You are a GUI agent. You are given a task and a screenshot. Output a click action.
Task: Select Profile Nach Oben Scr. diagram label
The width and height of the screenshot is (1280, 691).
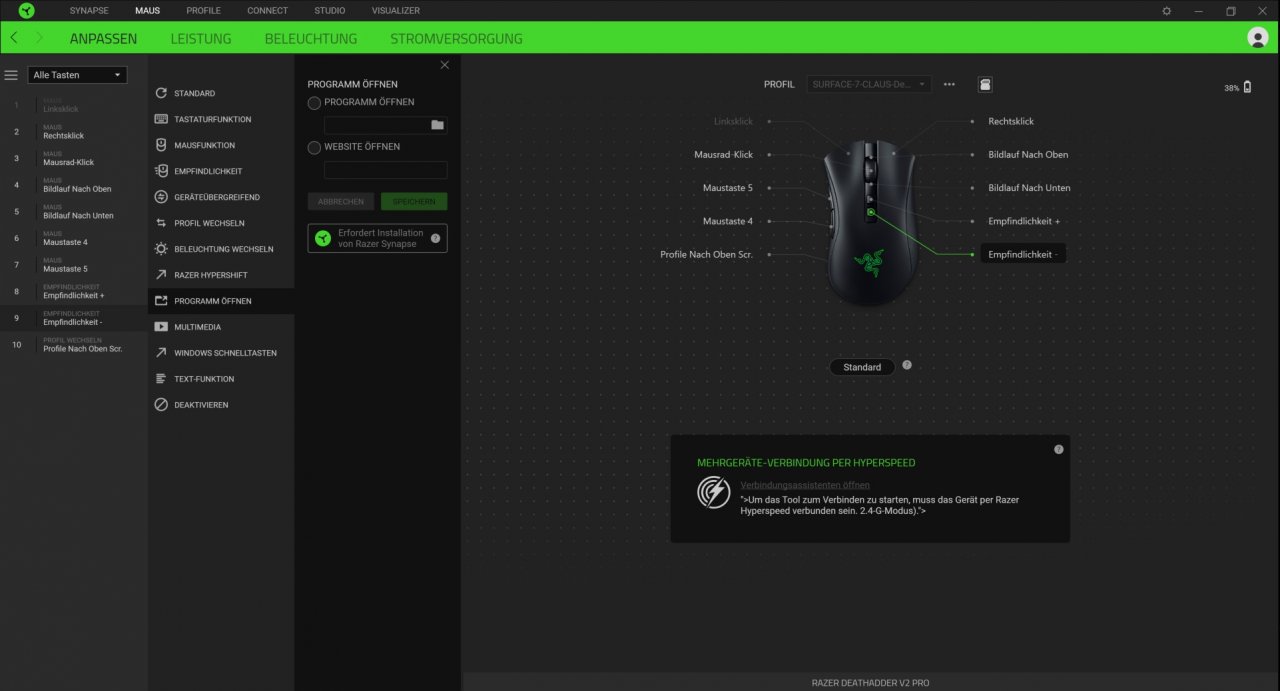pos(707,255)
